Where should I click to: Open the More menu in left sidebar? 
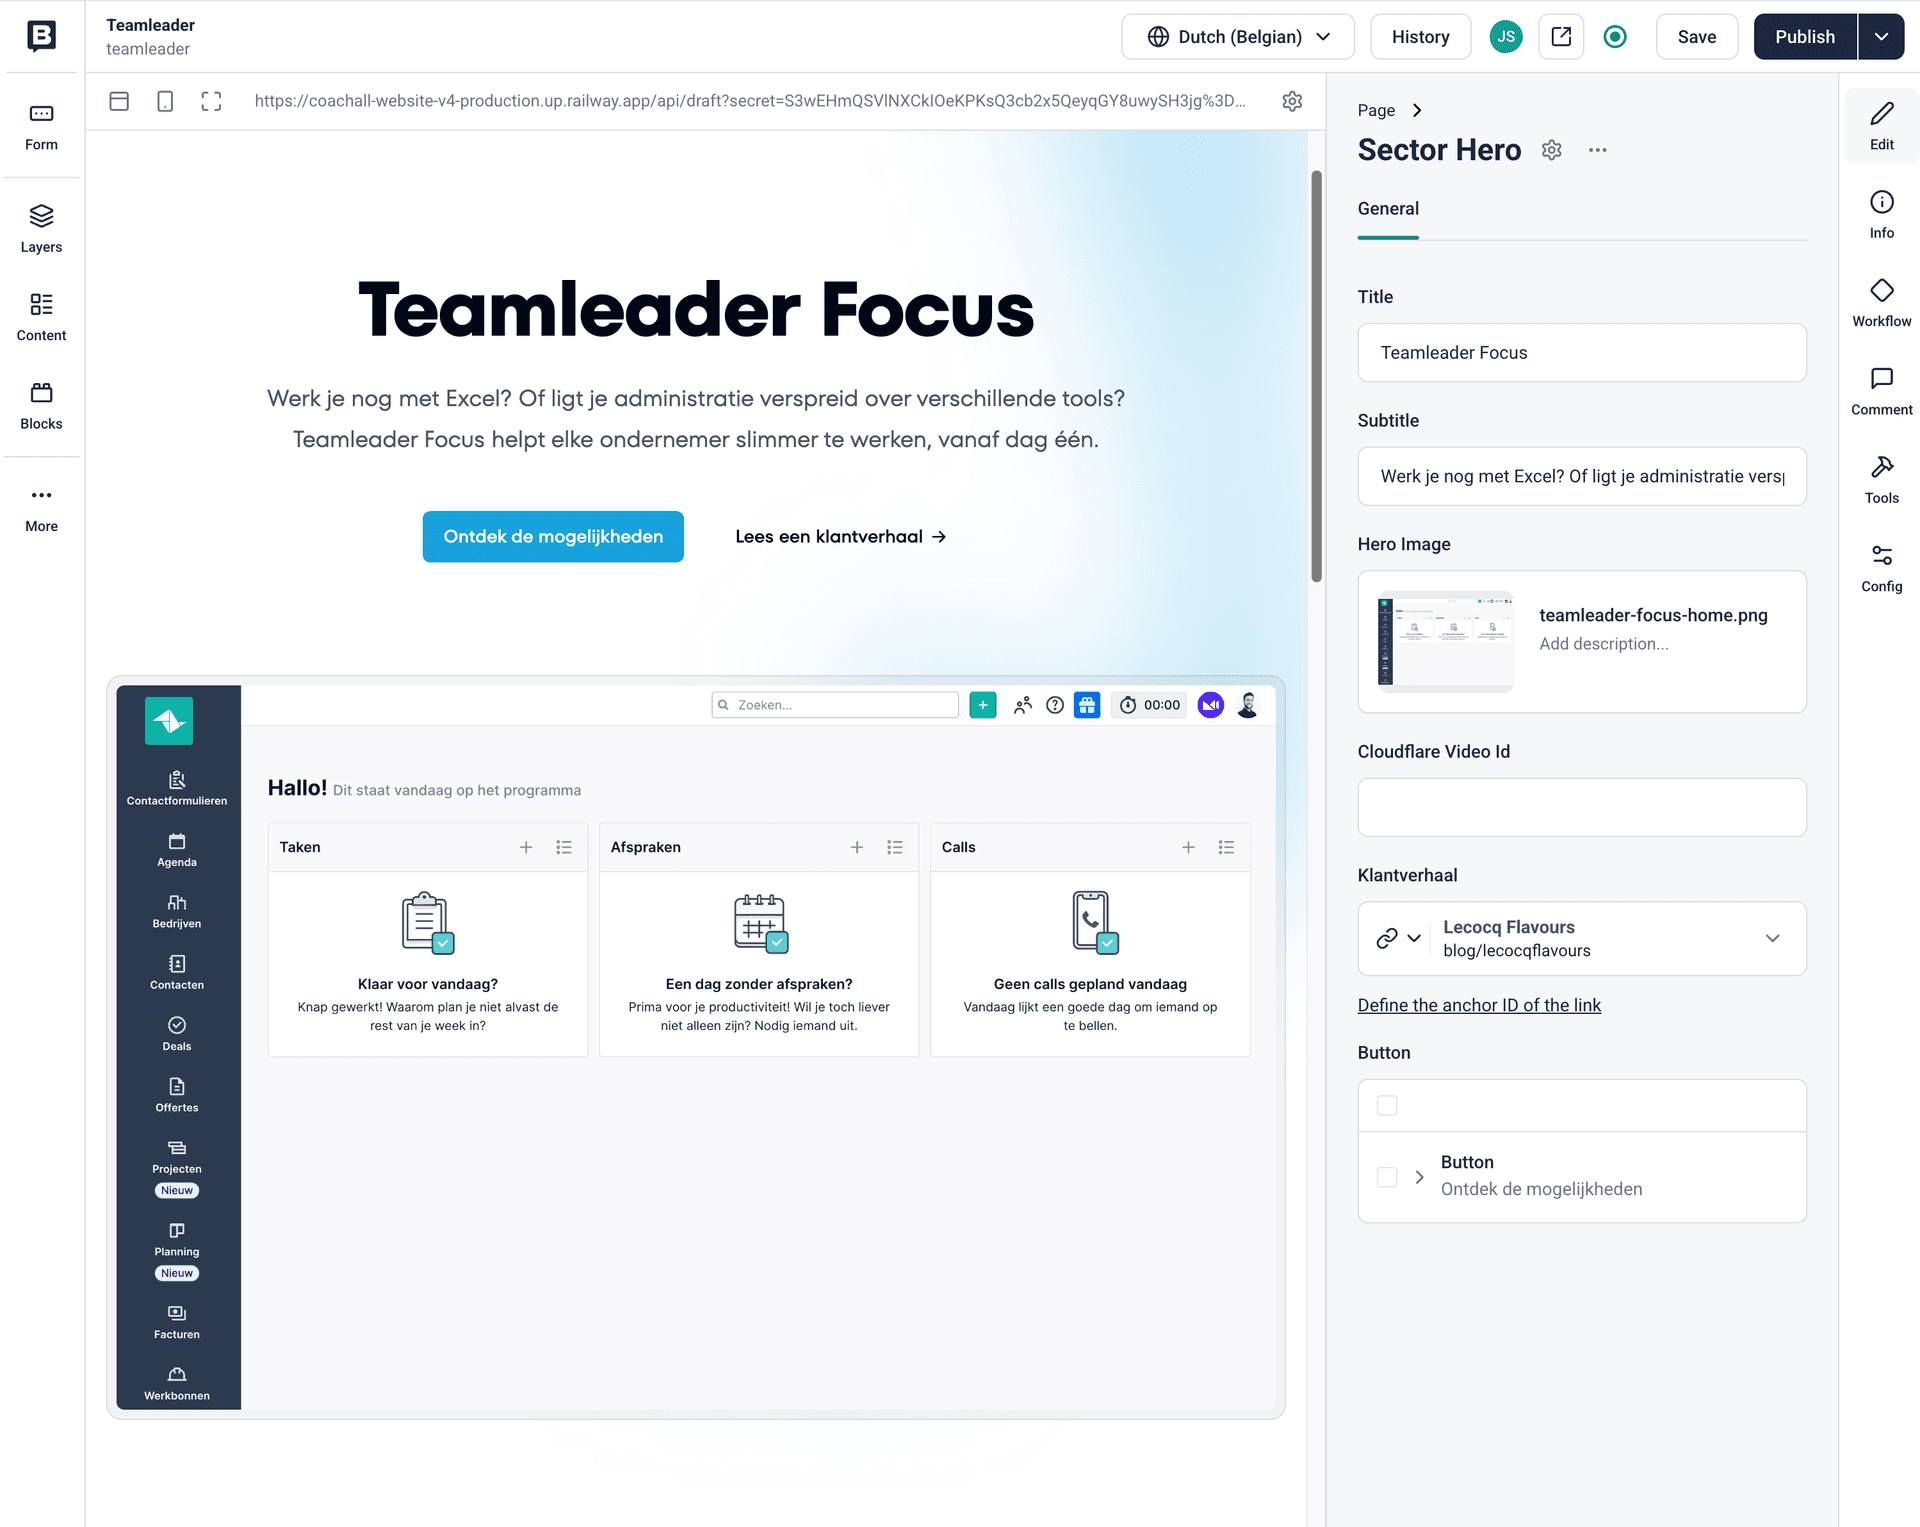coord(41,509)
